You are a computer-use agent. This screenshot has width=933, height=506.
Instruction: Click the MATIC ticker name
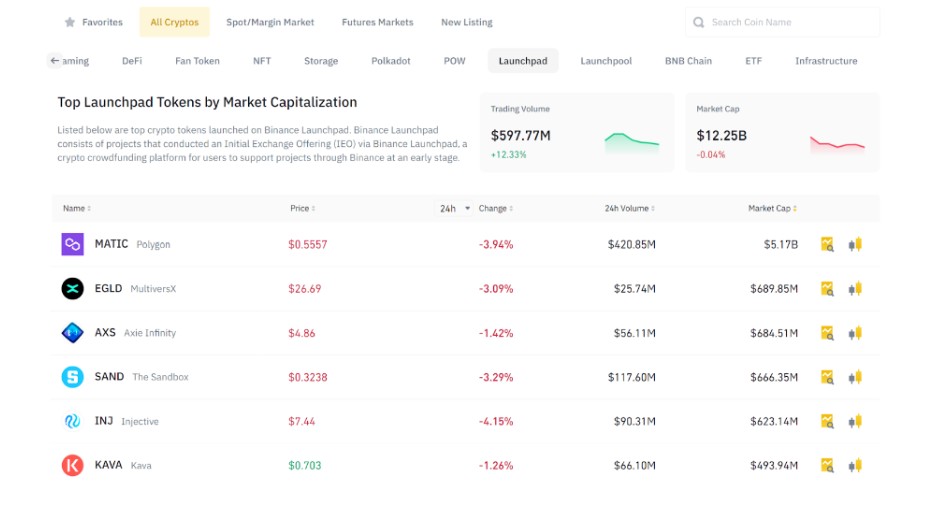click(111, 244)
